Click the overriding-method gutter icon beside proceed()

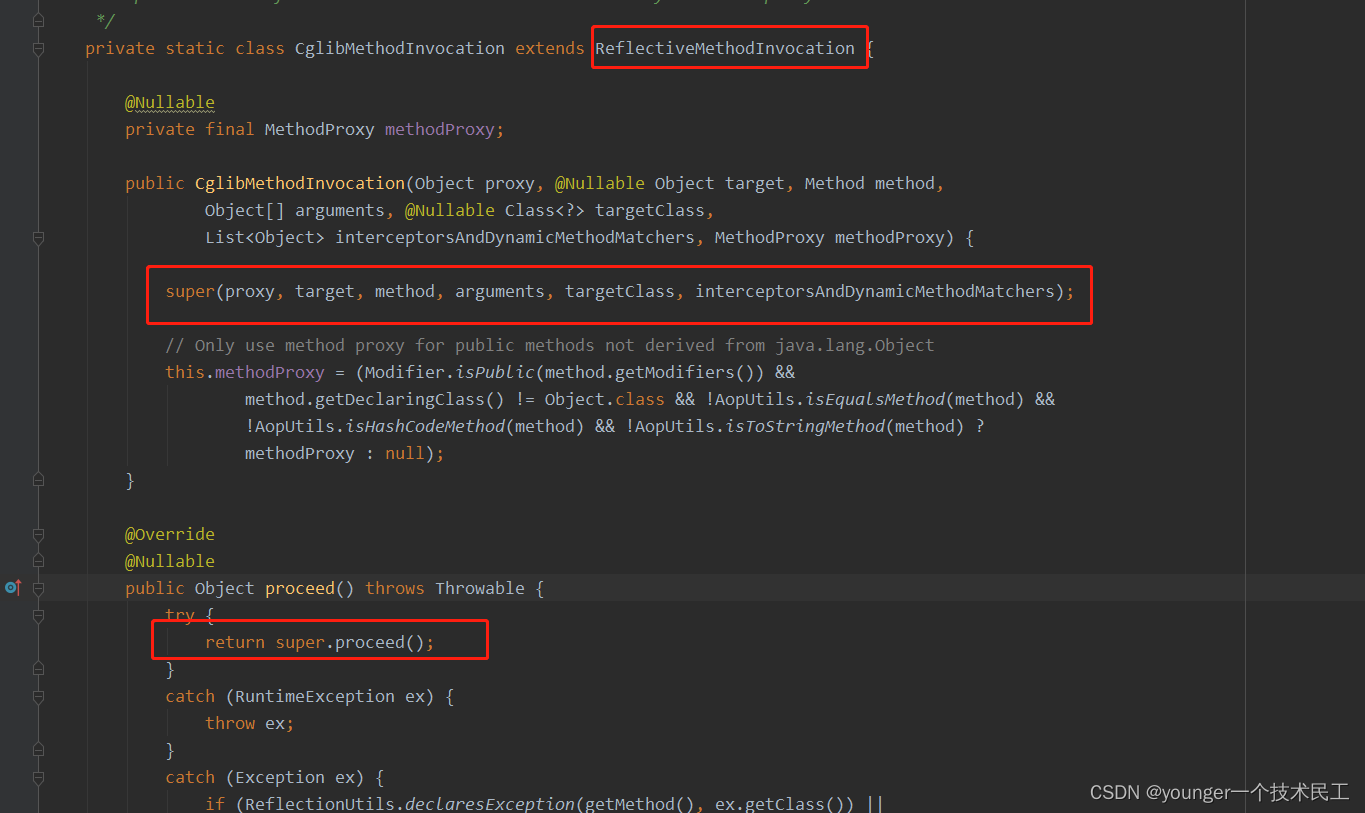(x=13, y=588)
